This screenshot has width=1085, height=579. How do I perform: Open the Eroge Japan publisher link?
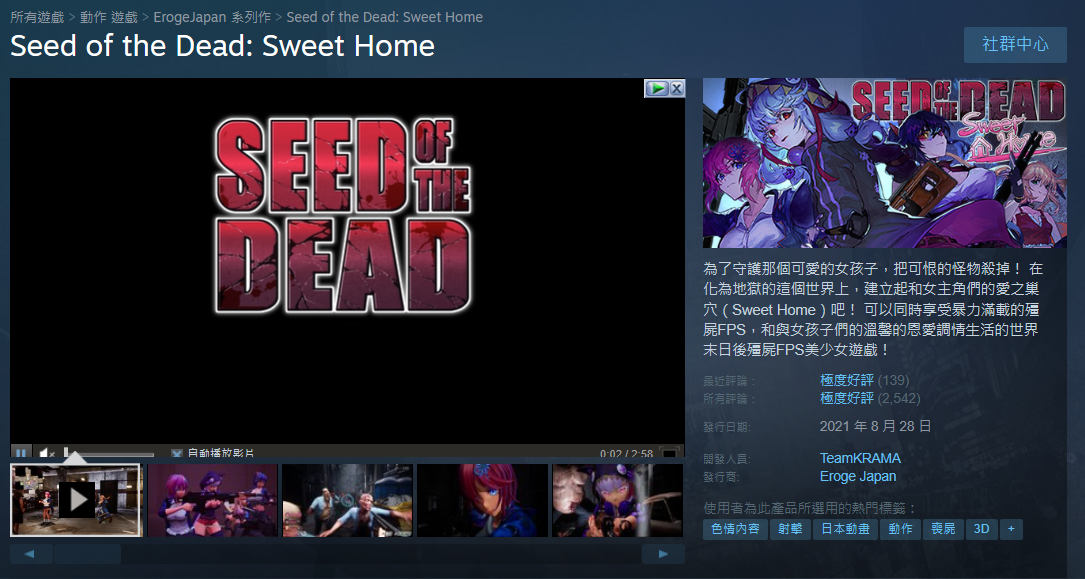[858, 476]
